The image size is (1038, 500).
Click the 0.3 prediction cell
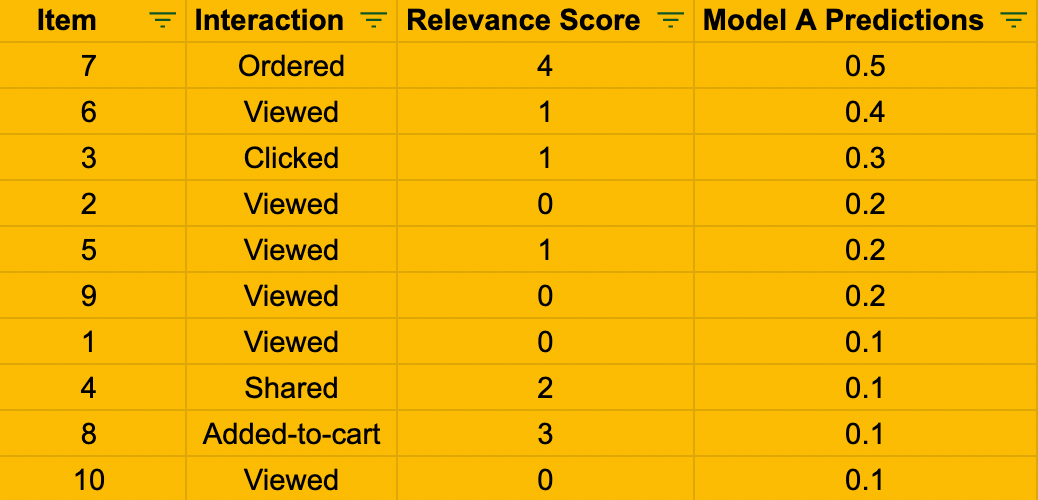coord(865,159)
